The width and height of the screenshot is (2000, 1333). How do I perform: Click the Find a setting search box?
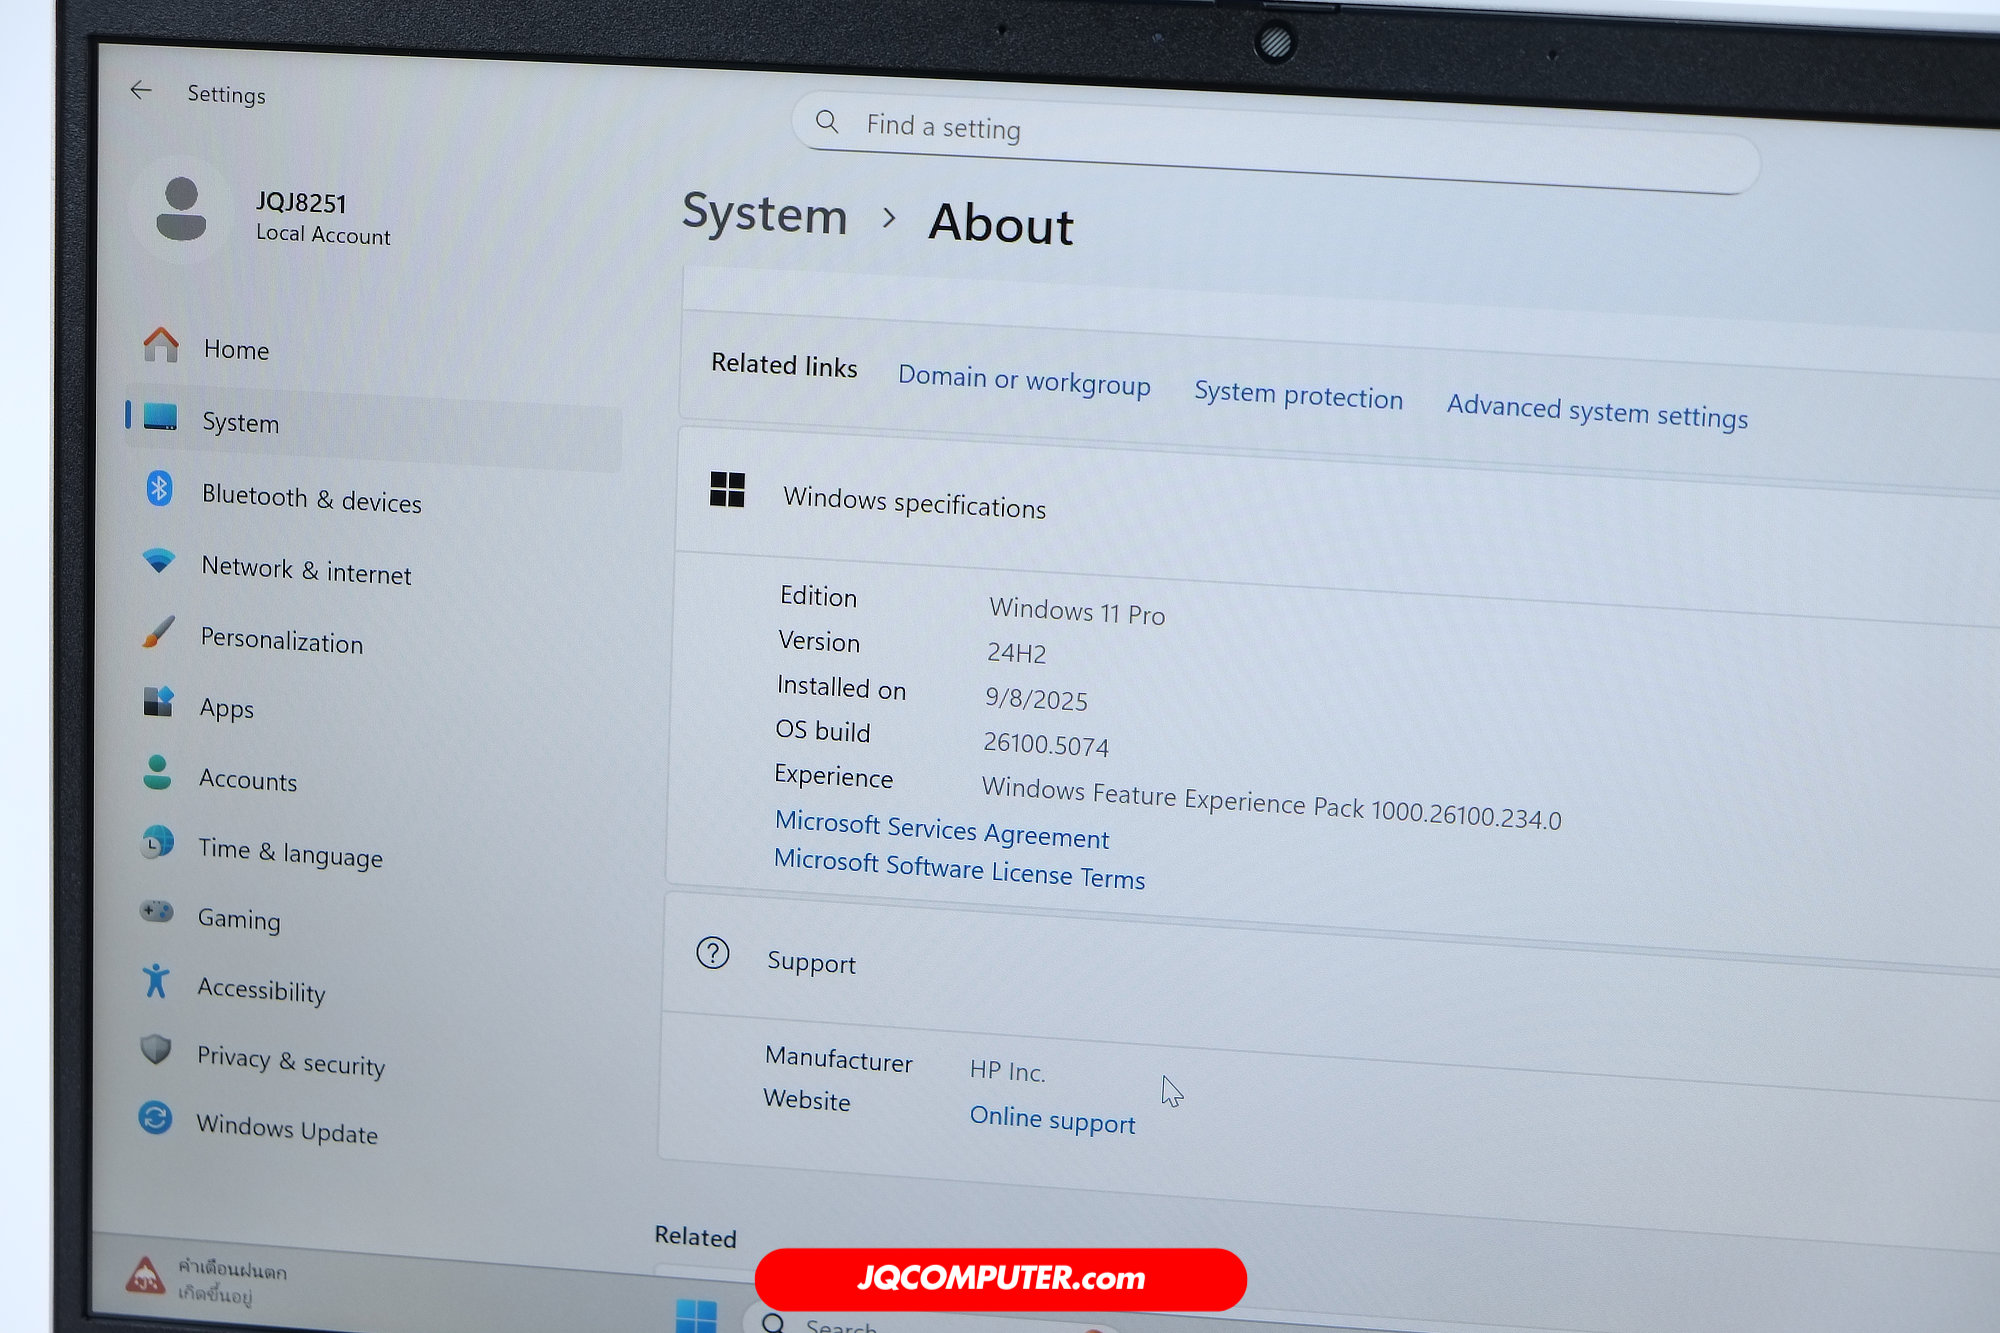tap(1276, 142)
